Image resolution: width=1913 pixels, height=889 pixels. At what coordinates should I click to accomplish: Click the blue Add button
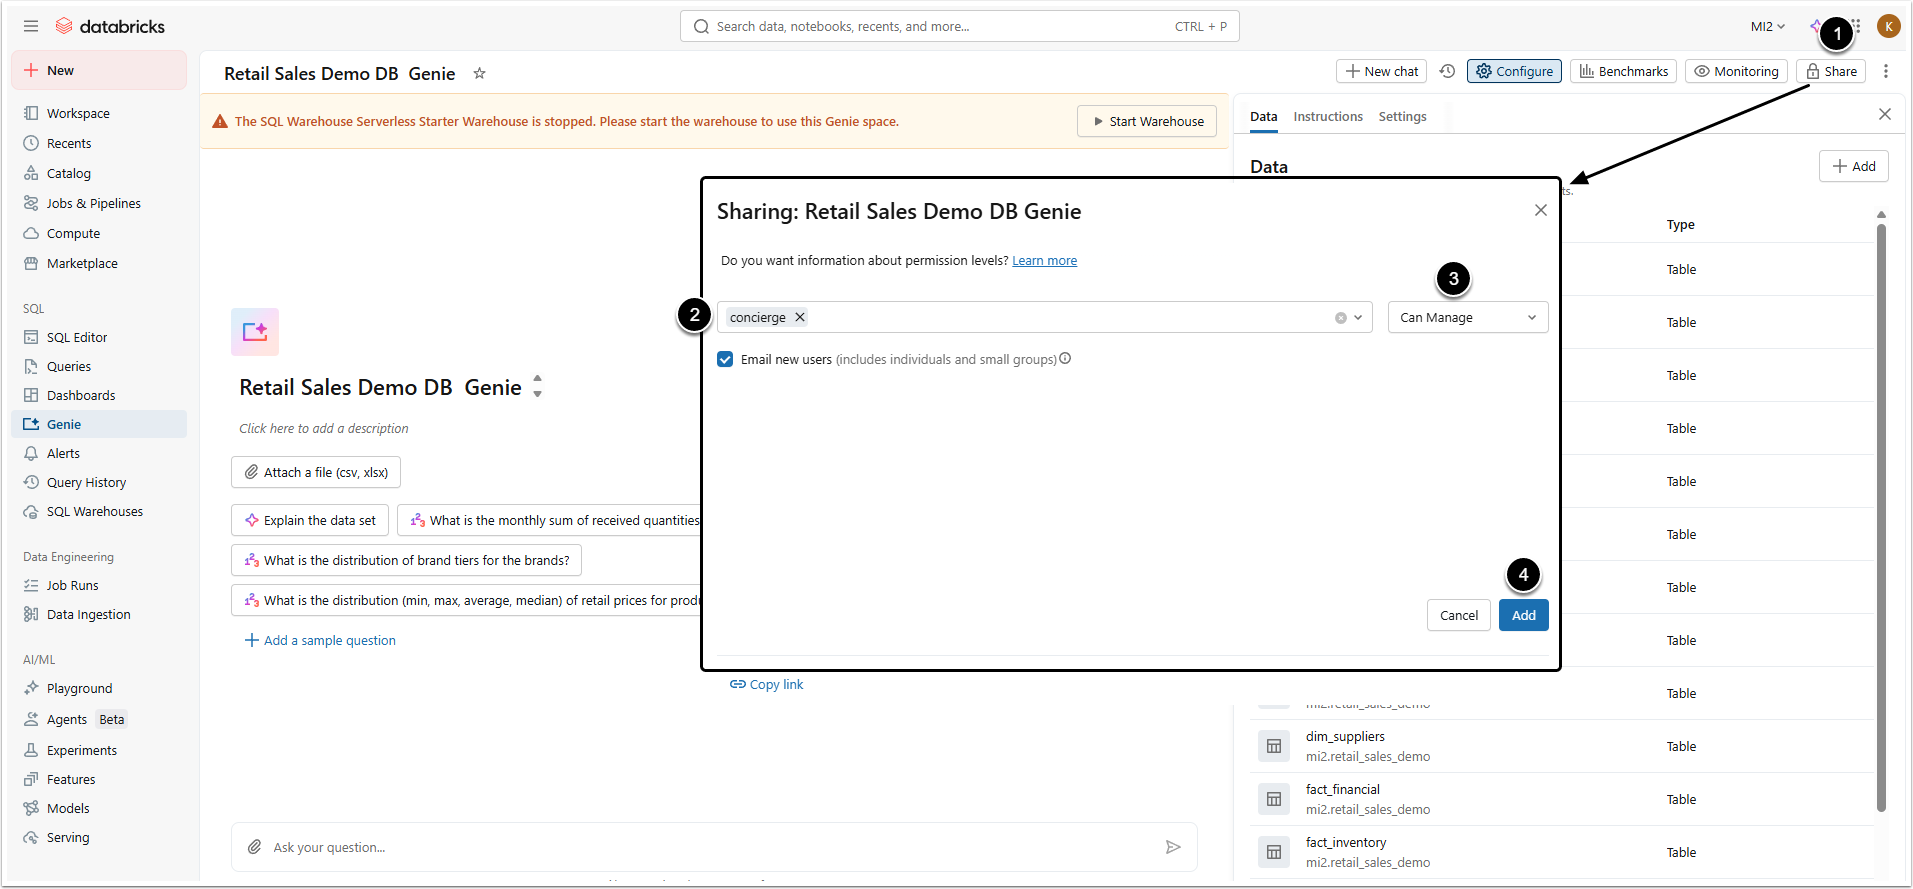tap(1523, 615)
